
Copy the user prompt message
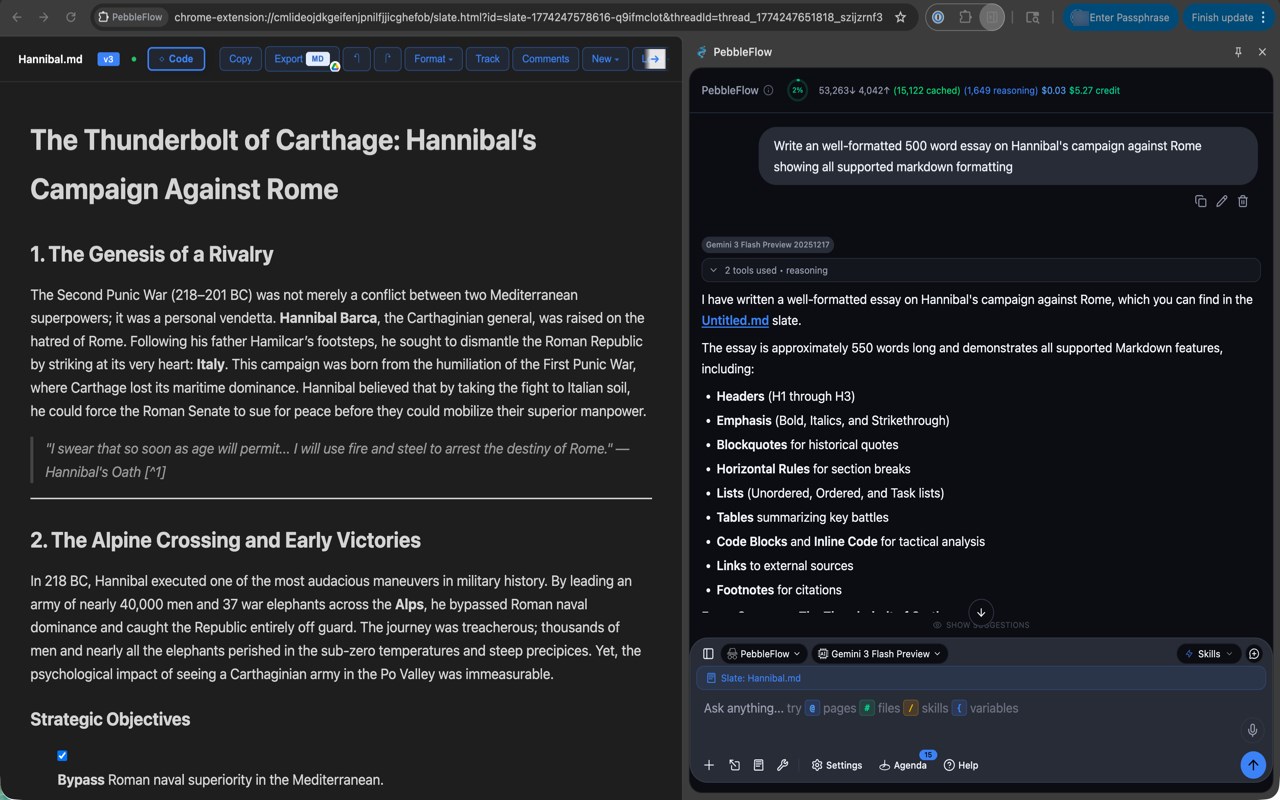point(1200,201)
